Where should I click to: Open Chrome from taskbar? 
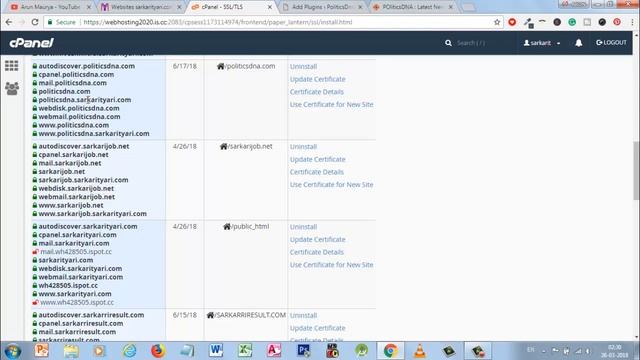pyautogui.click(x=390, y=351)
